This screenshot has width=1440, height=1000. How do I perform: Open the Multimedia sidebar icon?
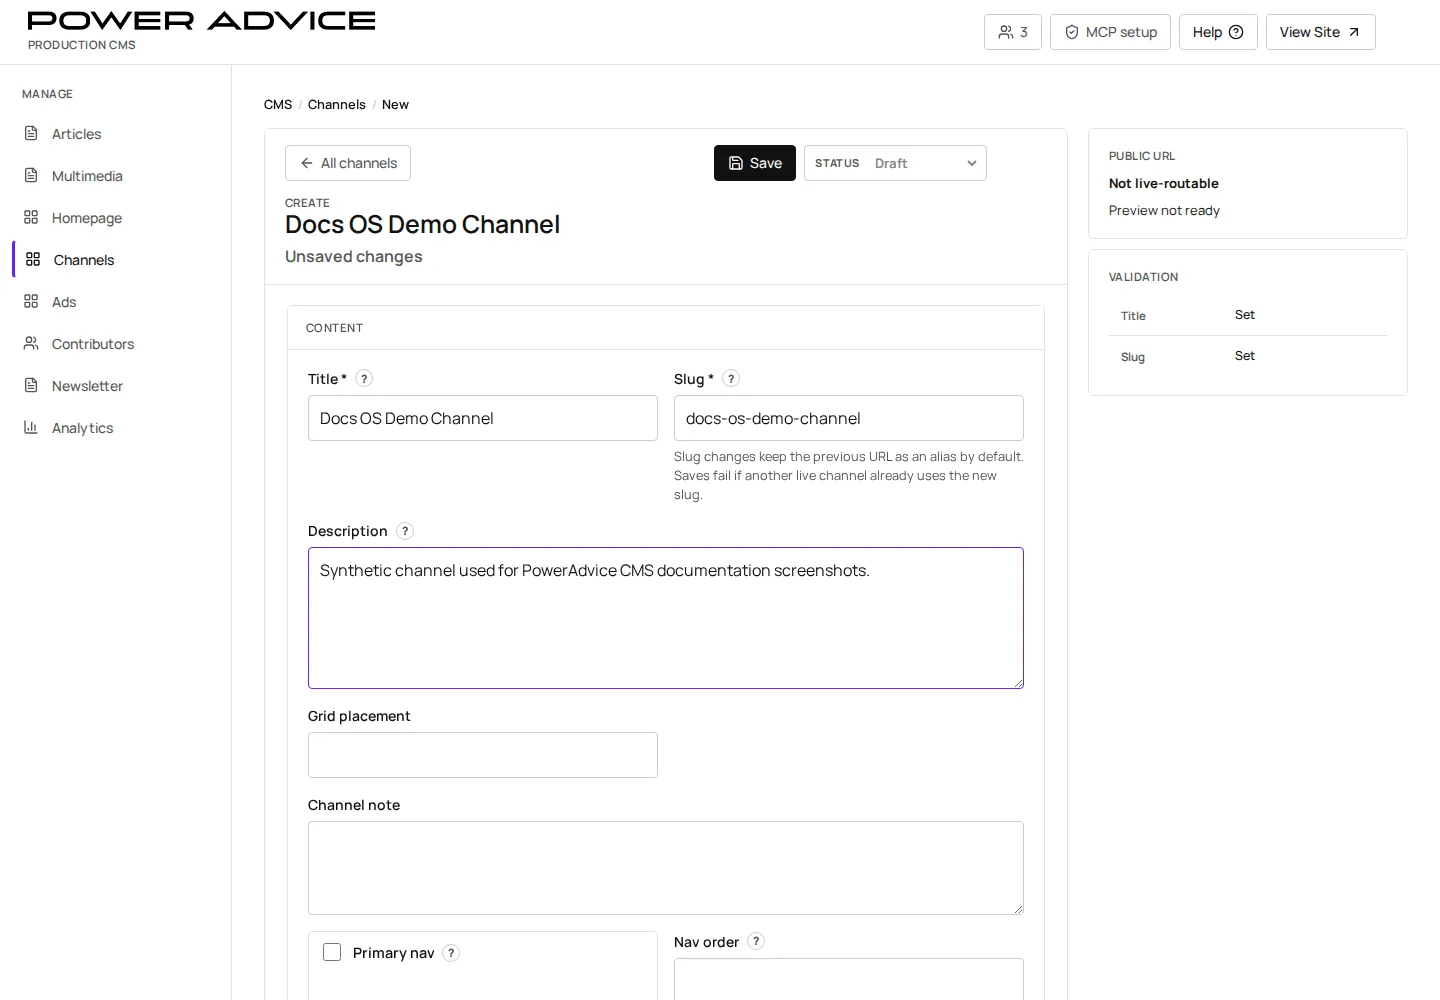coord(31,175)
